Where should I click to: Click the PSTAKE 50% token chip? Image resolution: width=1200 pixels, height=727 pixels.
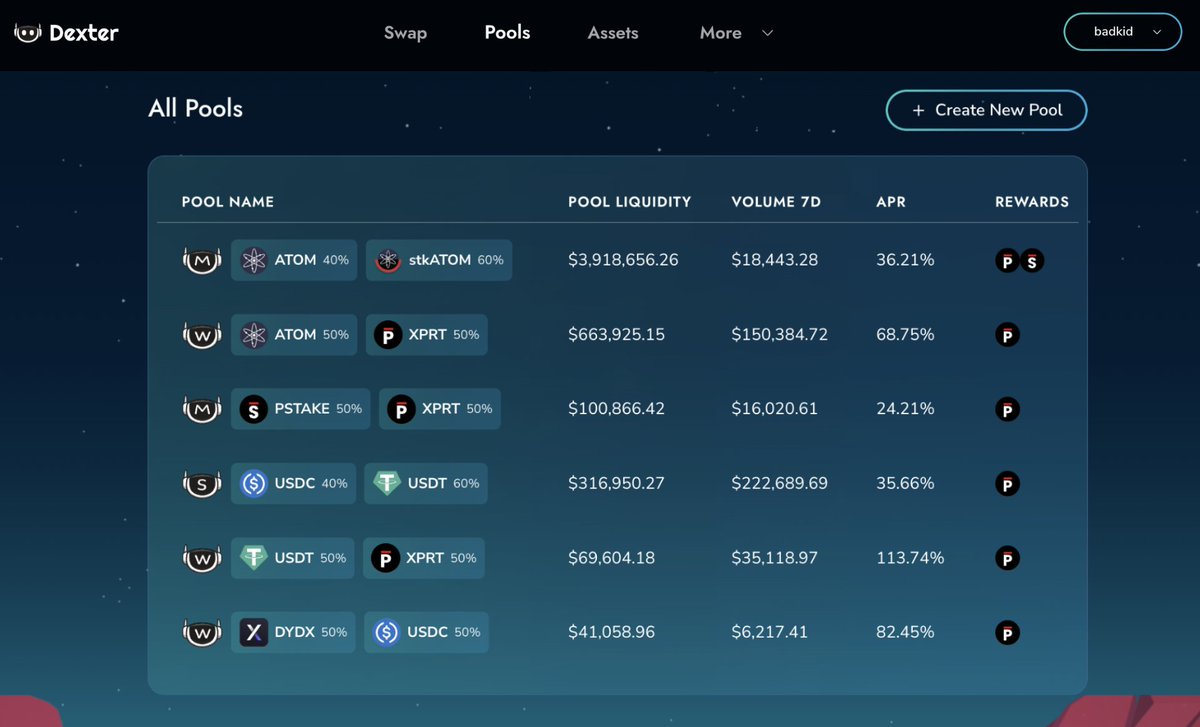[x=300, y=409]
